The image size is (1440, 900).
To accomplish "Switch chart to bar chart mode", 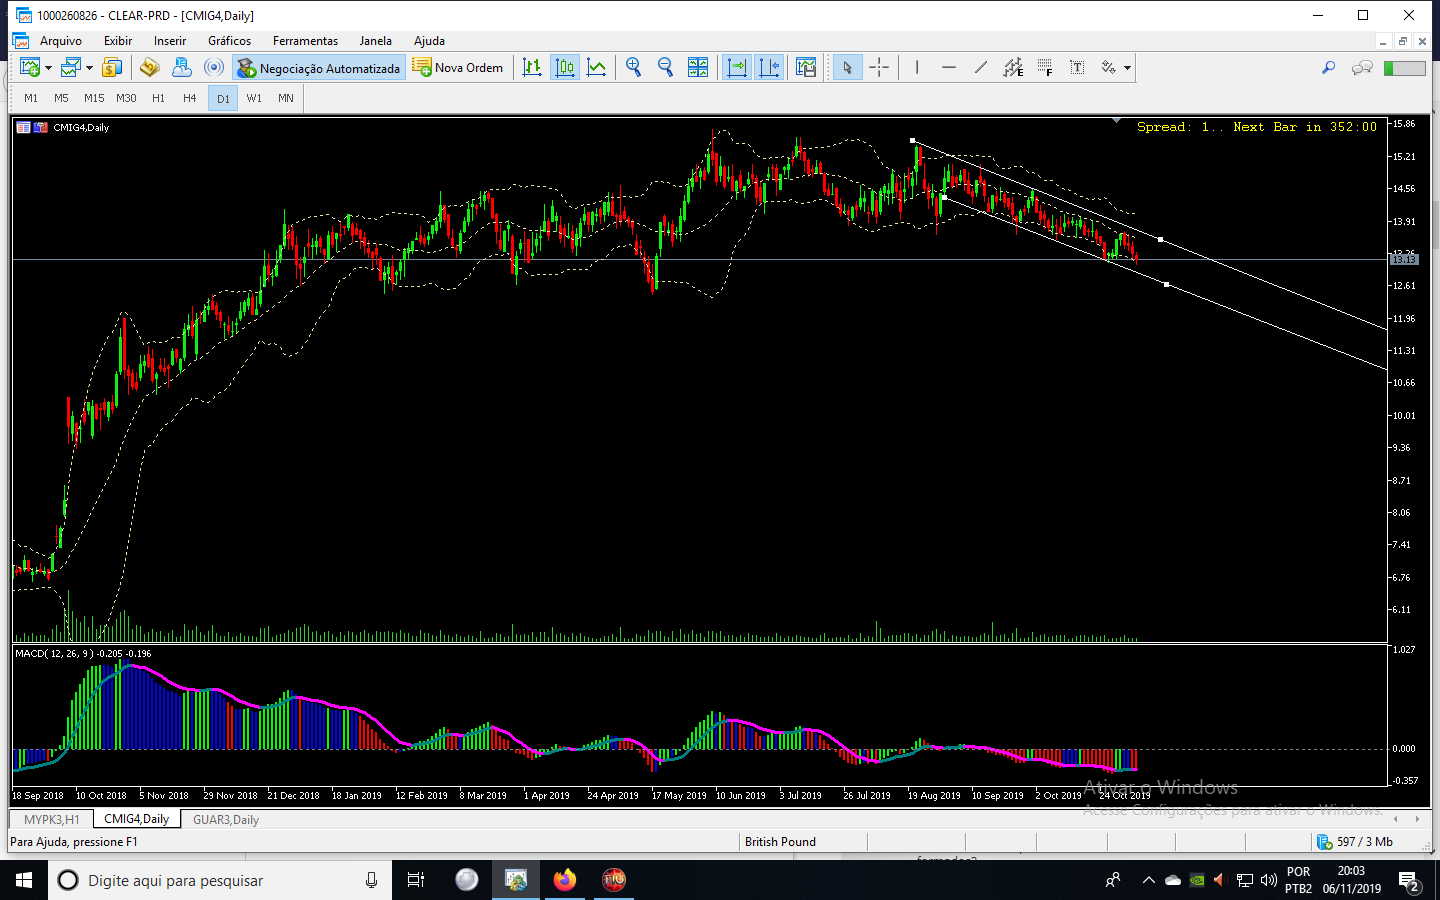I will coord(532,68).
